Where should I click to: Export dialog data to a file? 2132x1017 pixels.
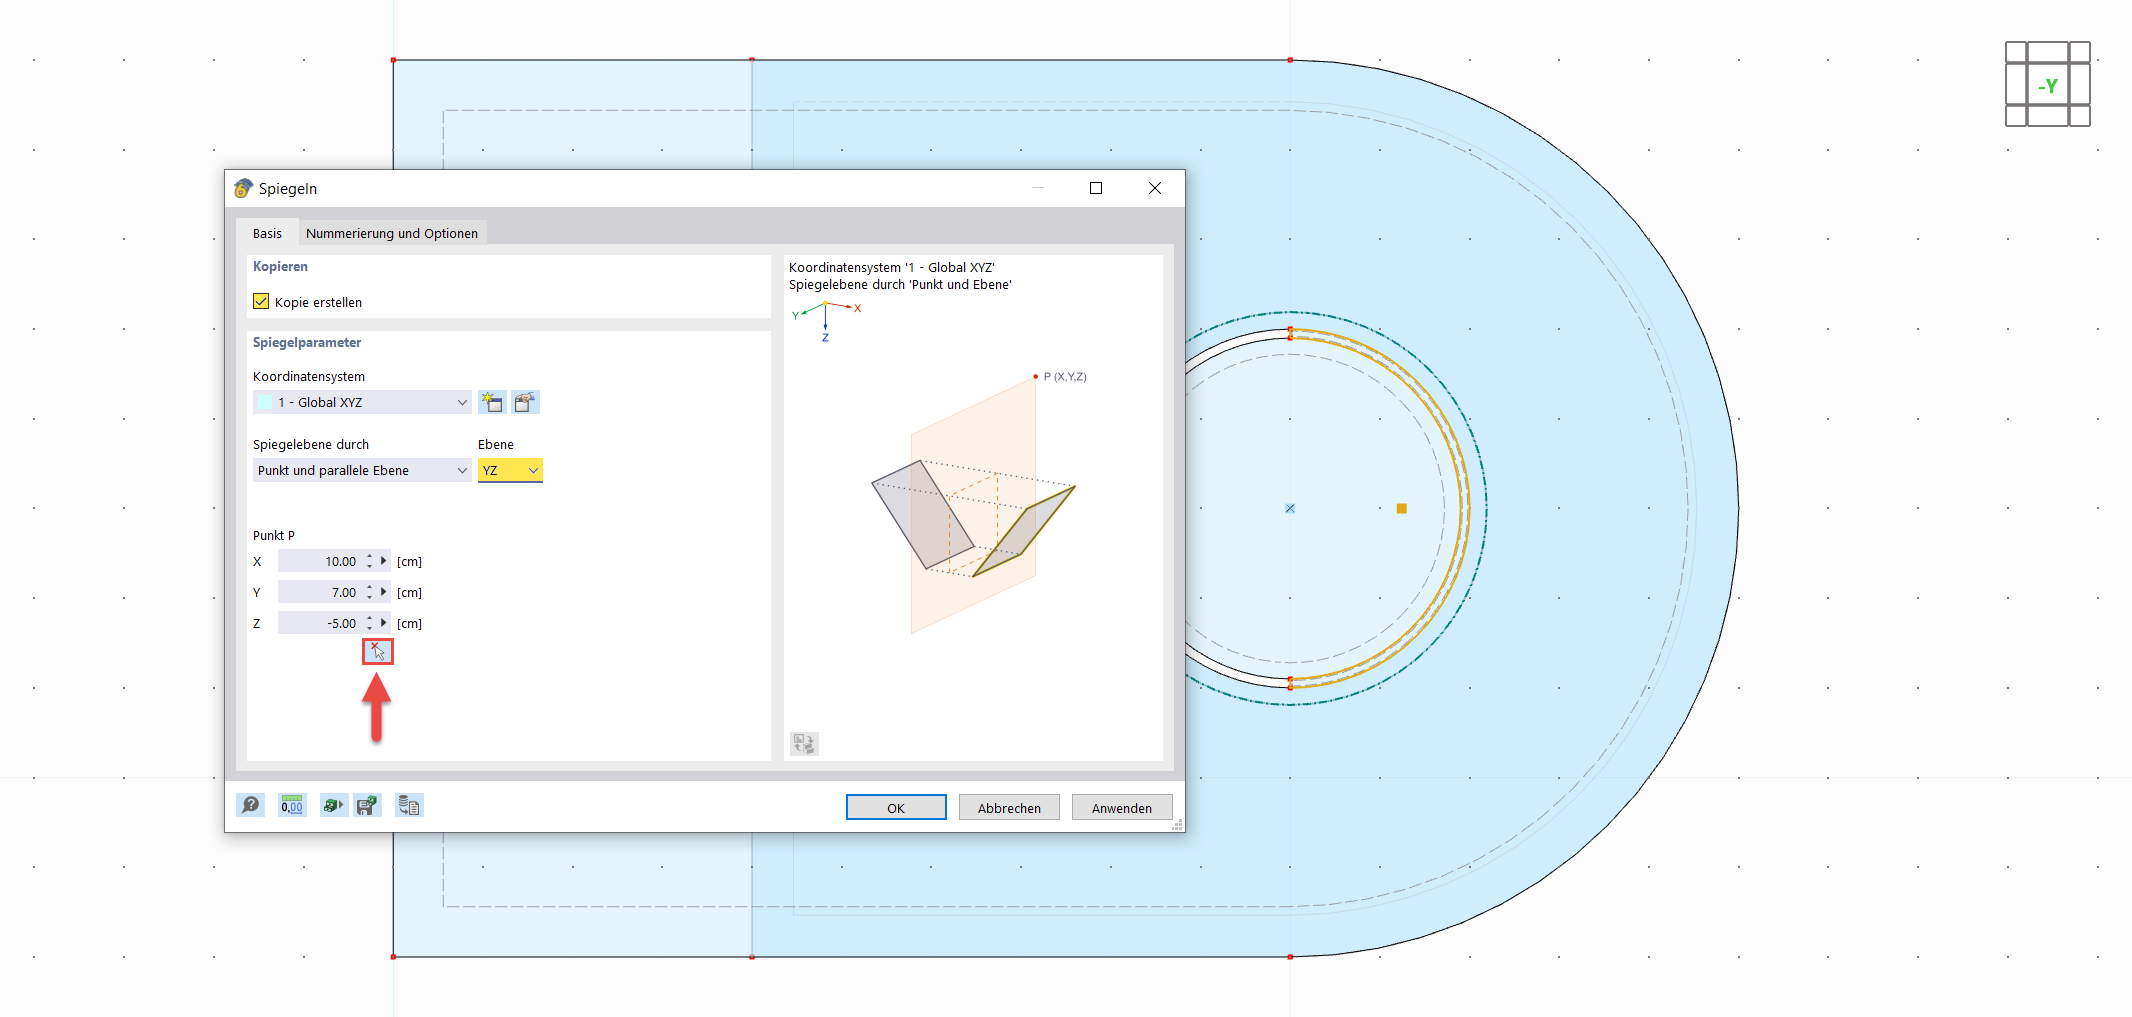click(408, 805)
